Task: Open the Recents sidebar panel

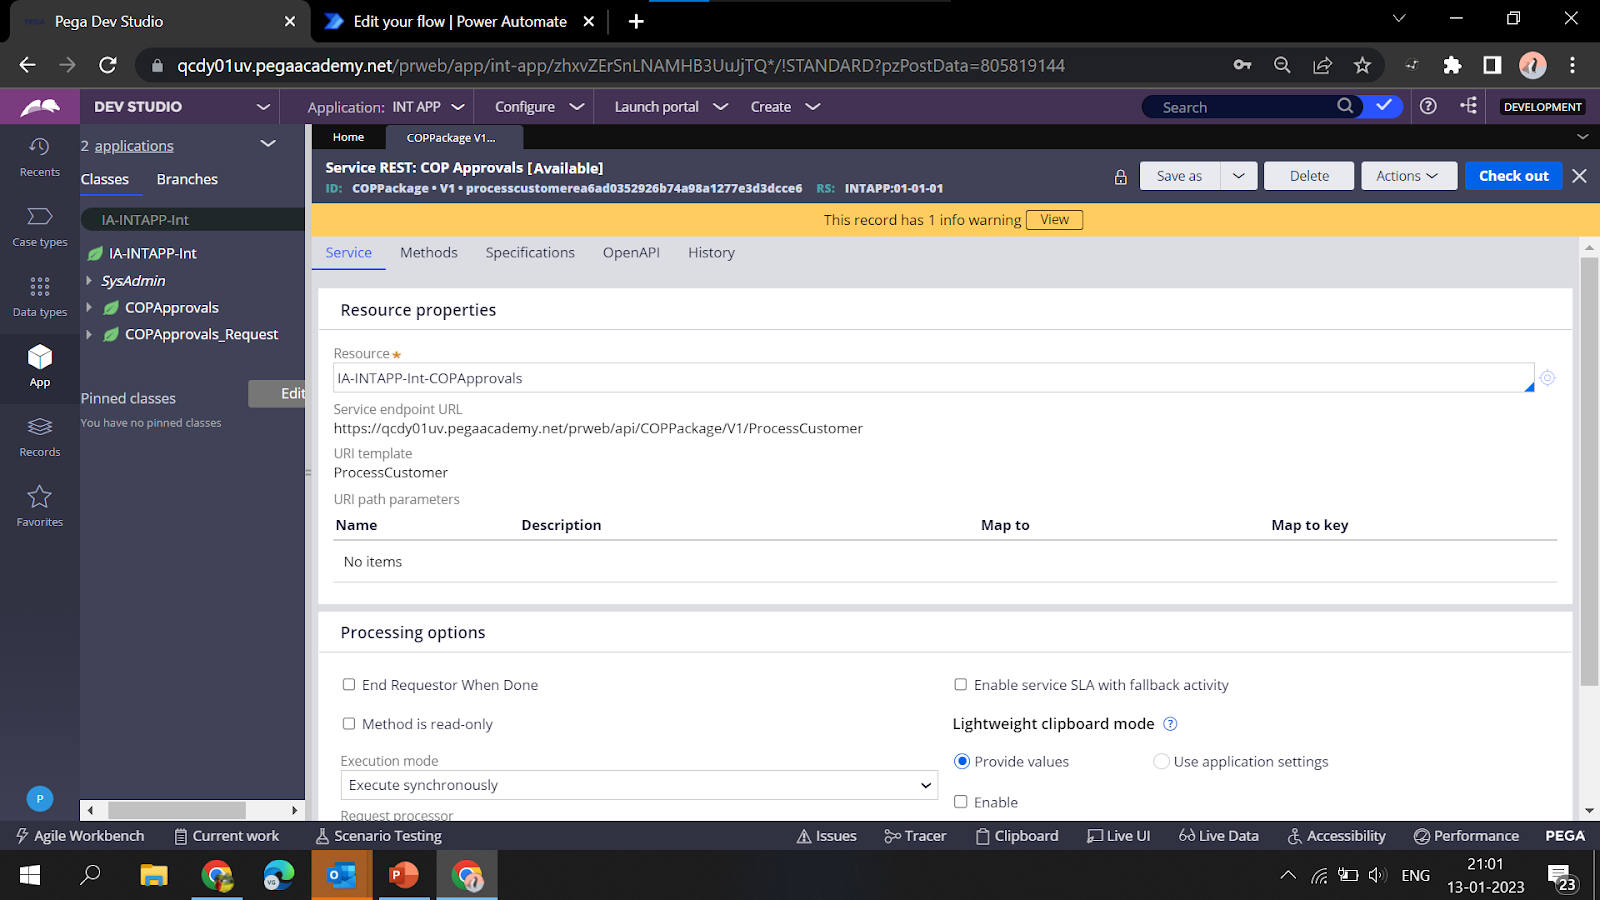Action: coord(39,158)
